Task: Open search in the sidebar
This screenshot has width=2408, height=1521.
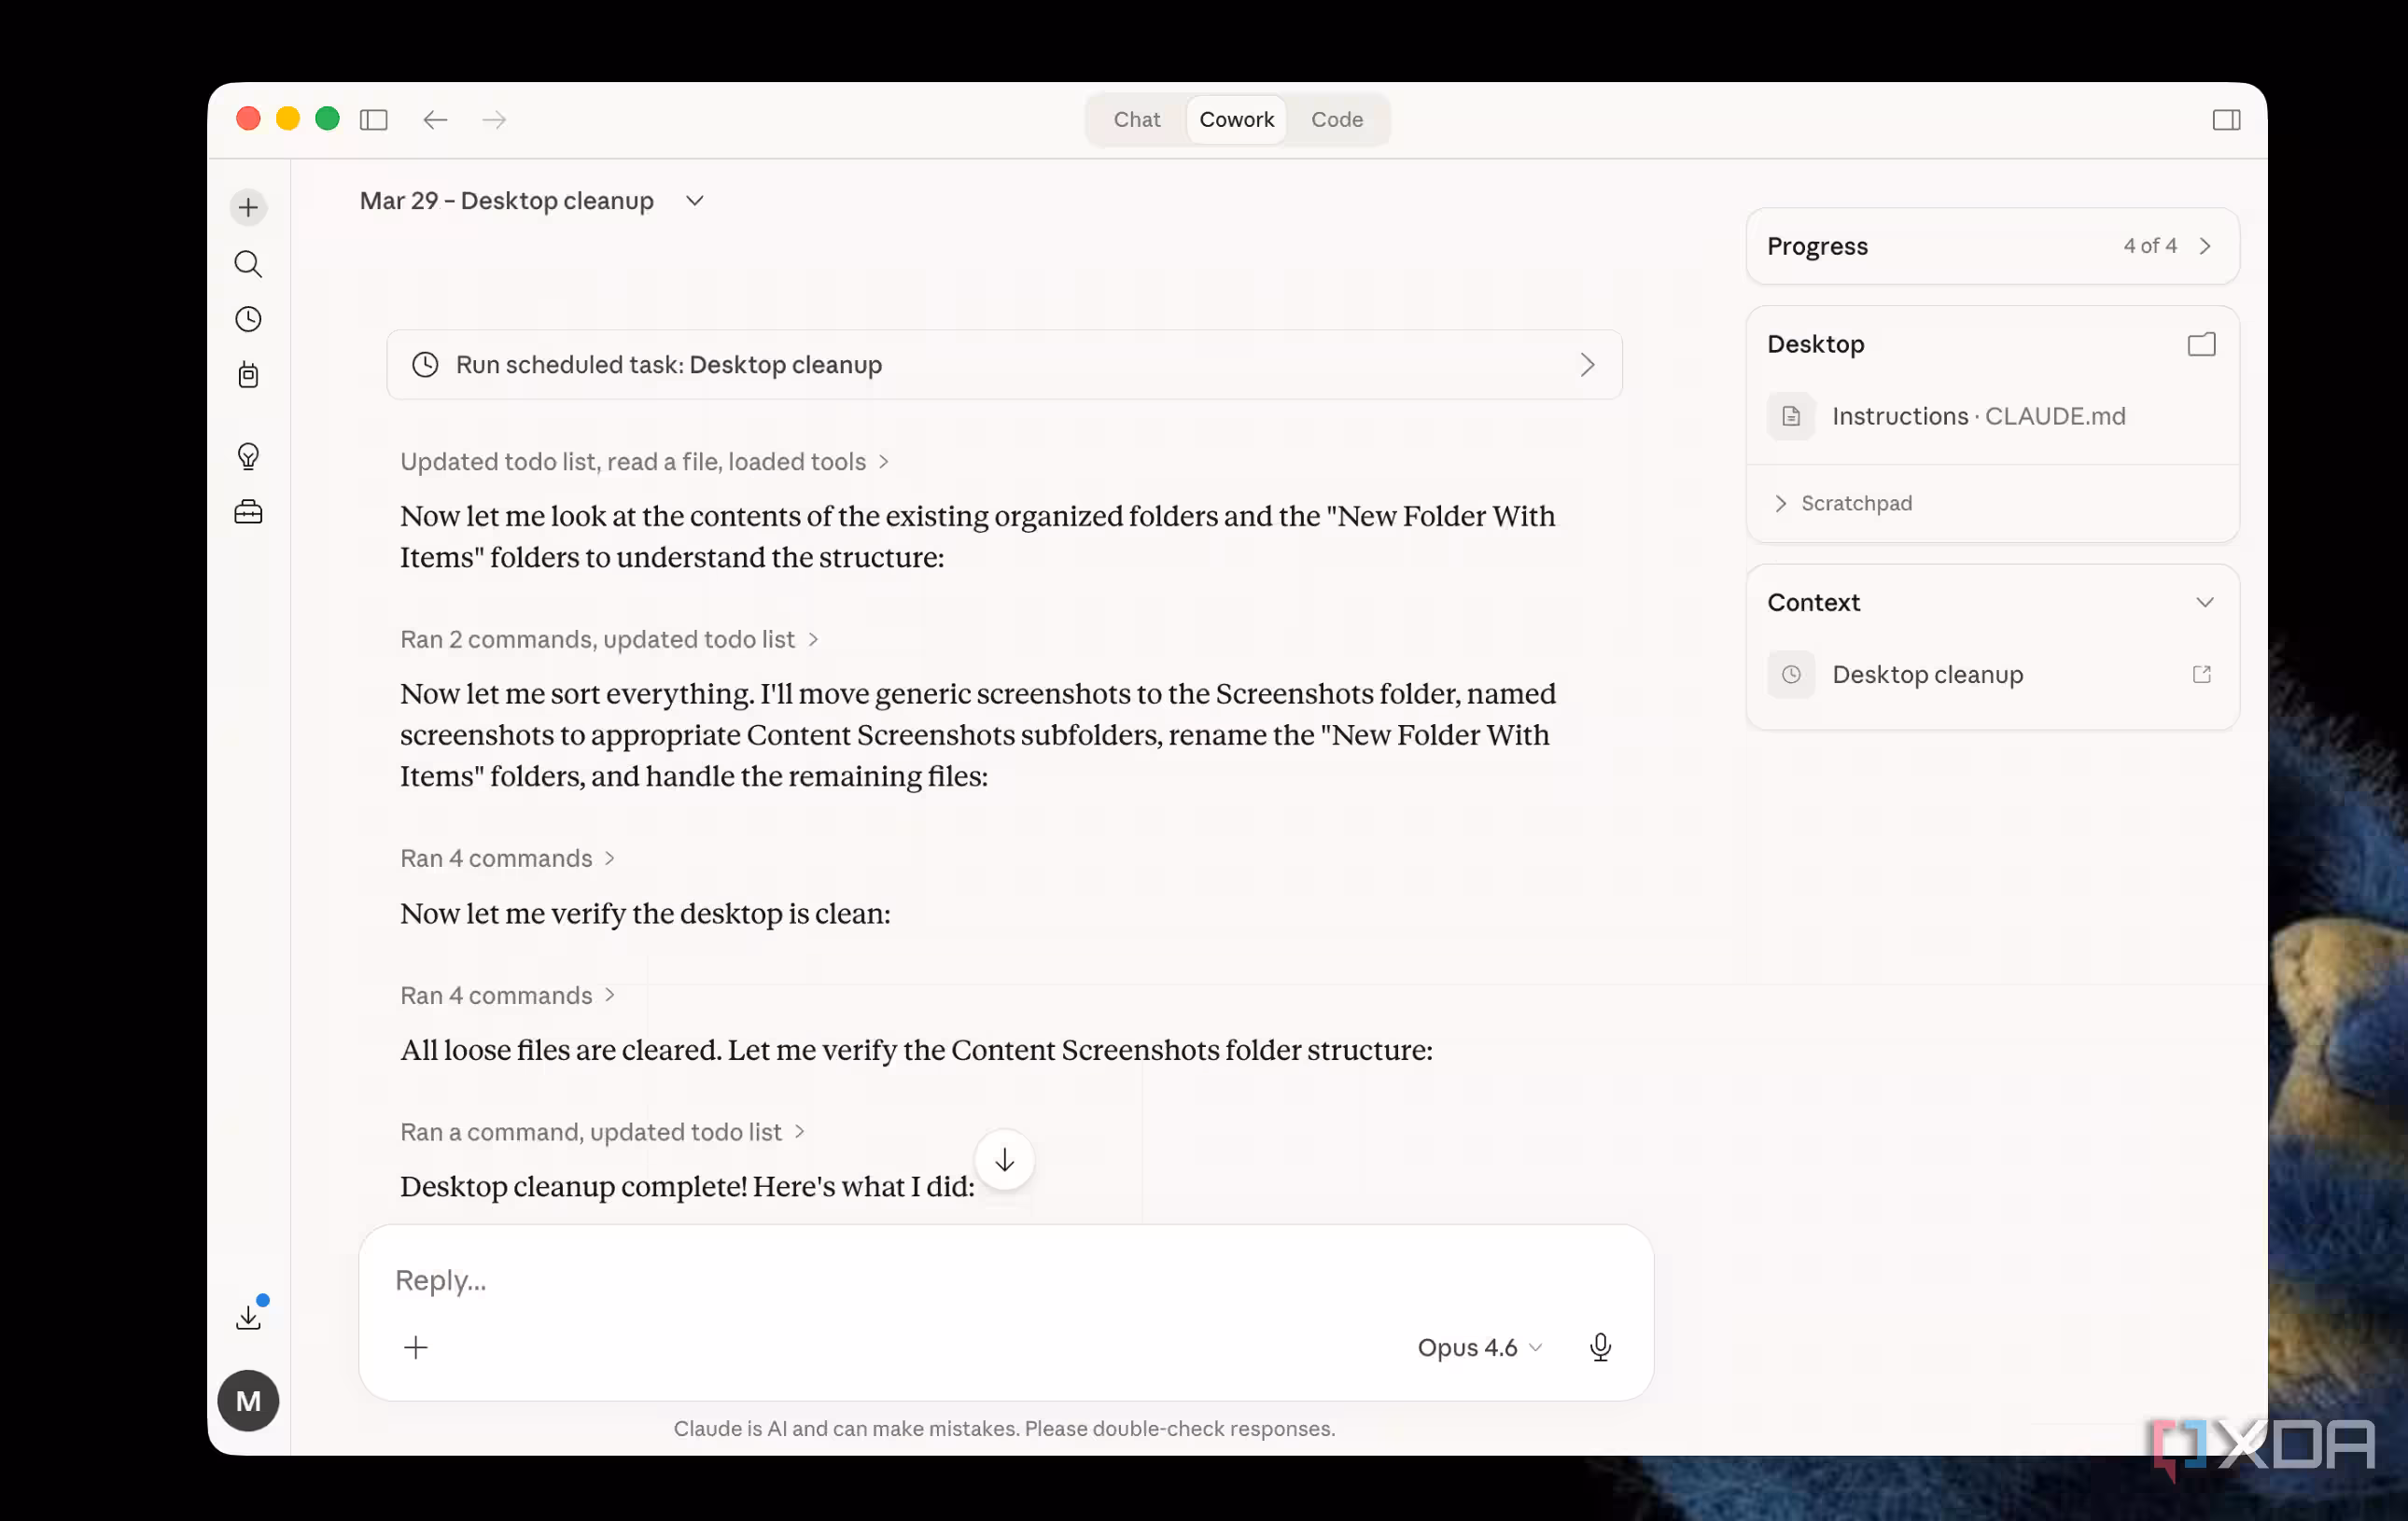Action: click(248, 263)
